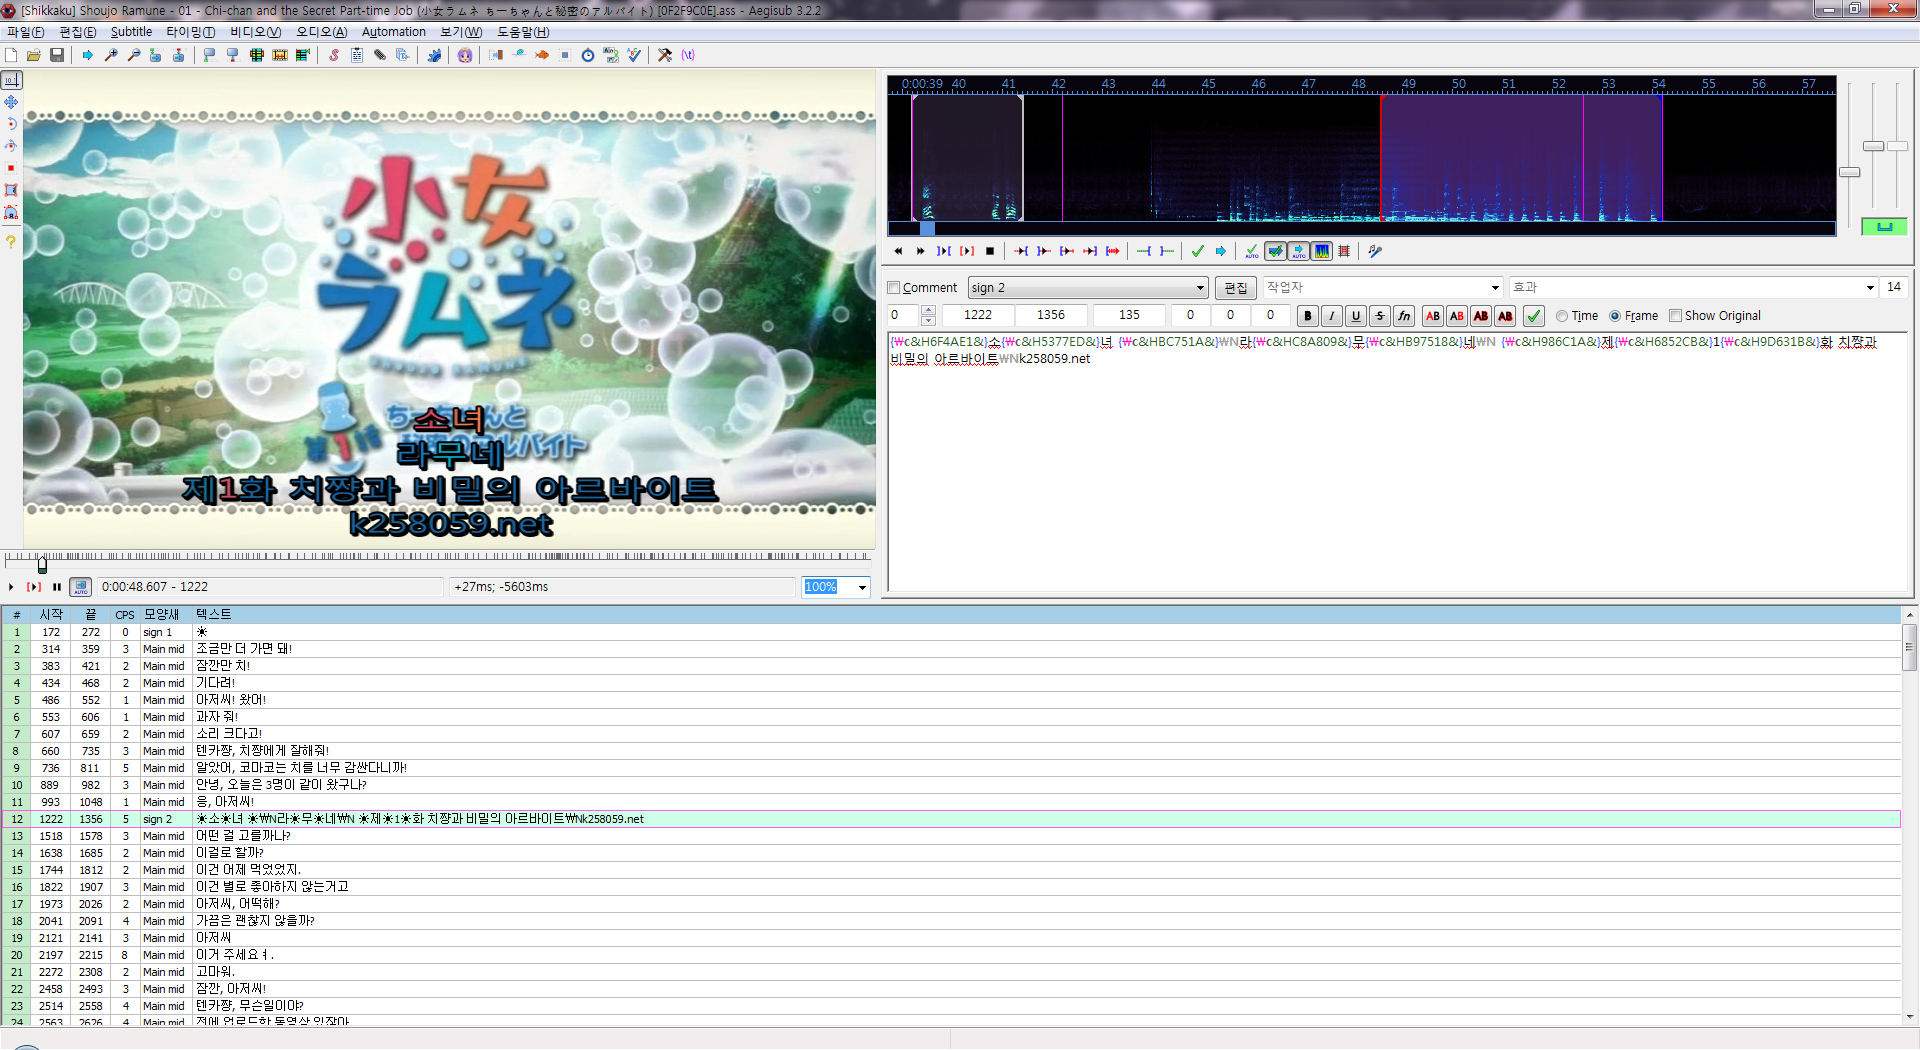Open visual typesetting help question mark

tap(11, 241)
